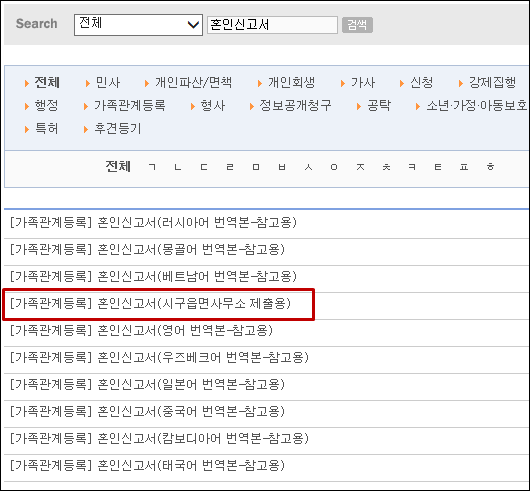
Task: Select the 행정 category
Action: coord(46,105)
